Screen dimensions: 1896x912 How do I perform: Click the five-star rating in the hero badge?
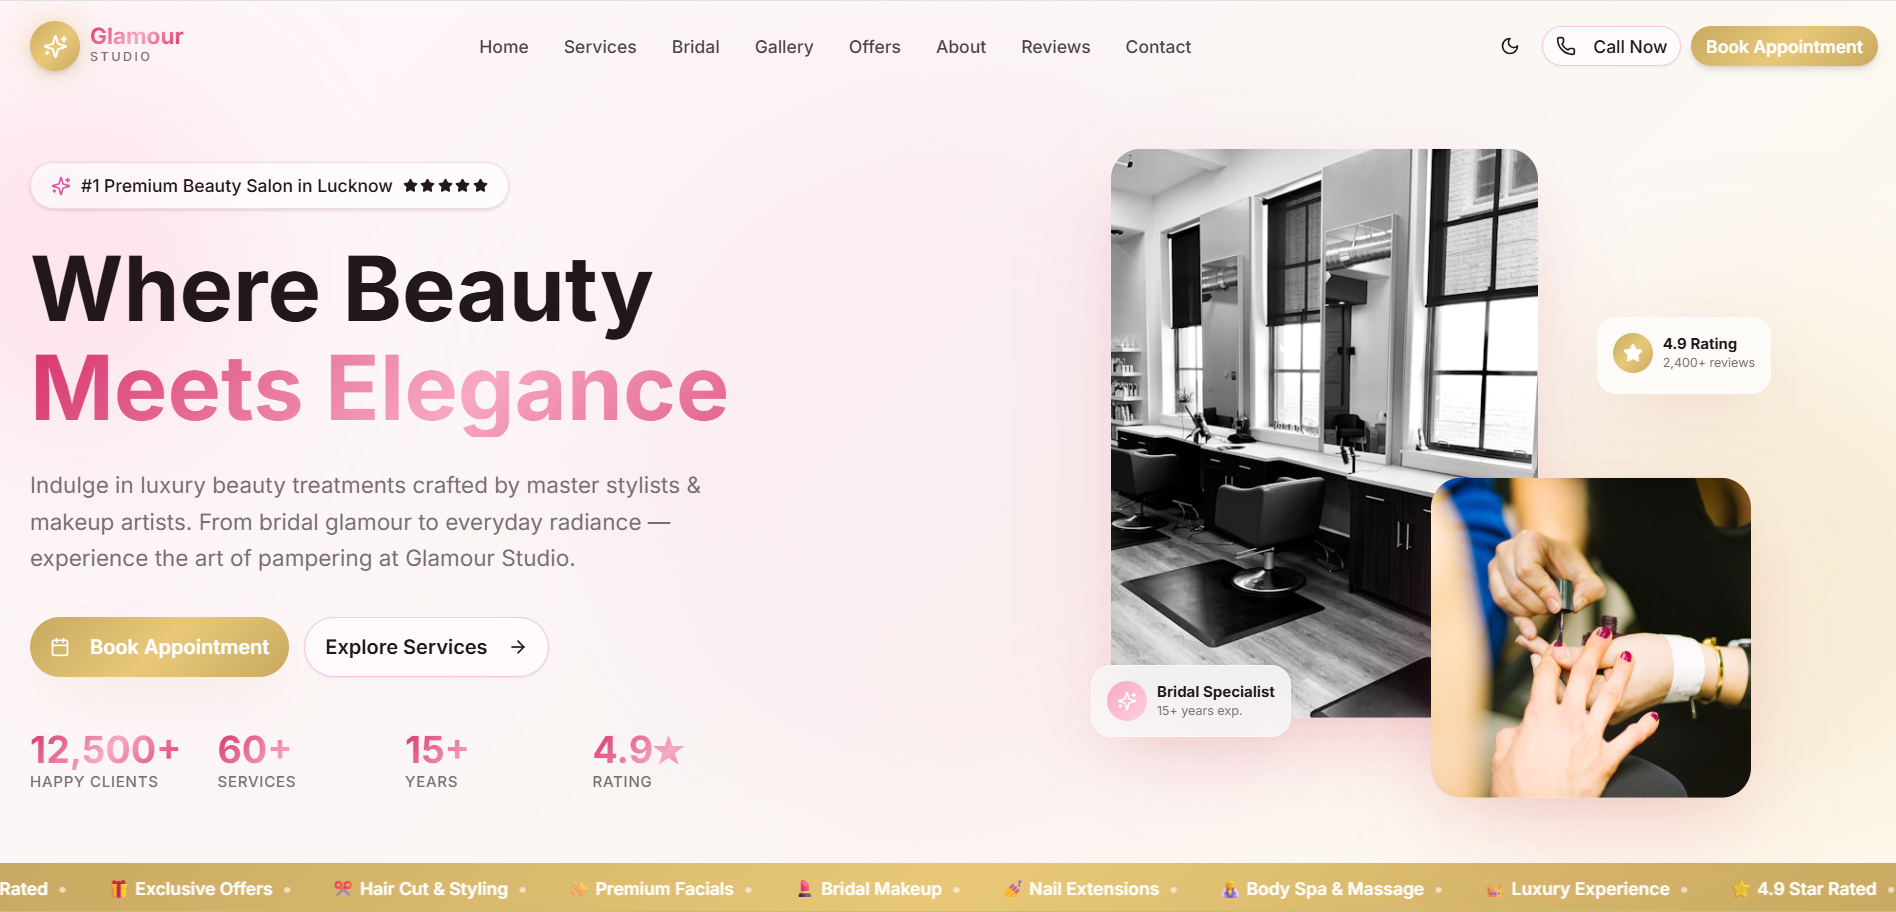[445, 186]
